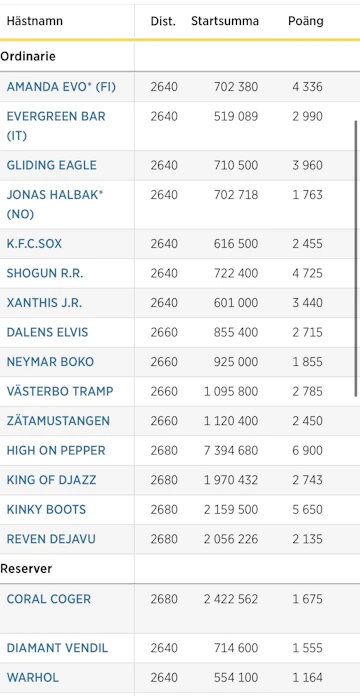Open the KINKY BOOTS horse page

click(46, 510)
